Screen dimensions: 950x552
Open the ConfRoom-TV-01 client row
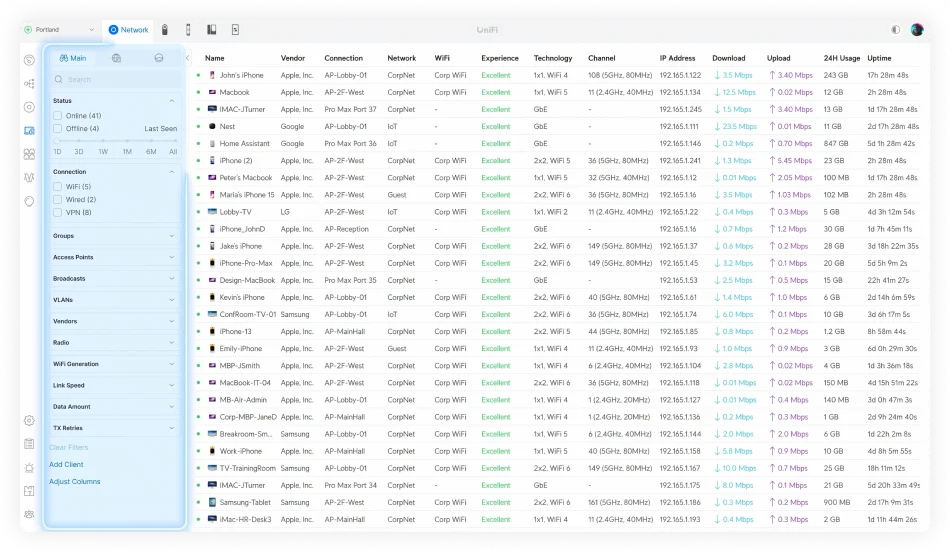click(x=557, y=314)
